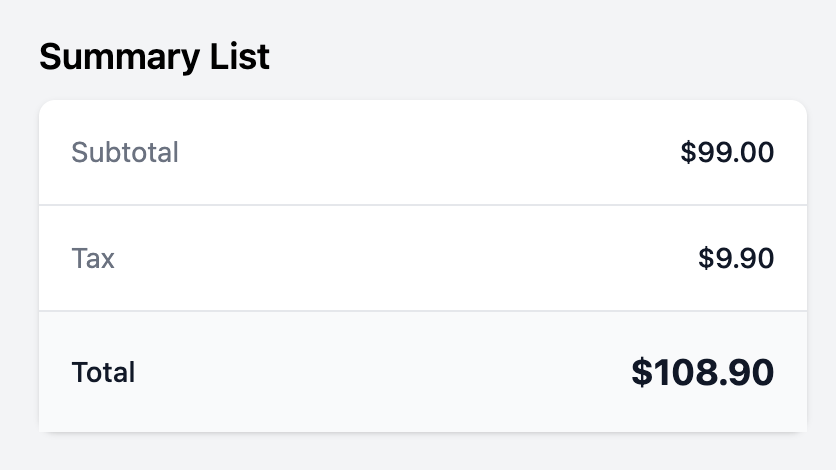Click the $99.00 subtotal amount
The image size is (836, 470).
point(727,152)
